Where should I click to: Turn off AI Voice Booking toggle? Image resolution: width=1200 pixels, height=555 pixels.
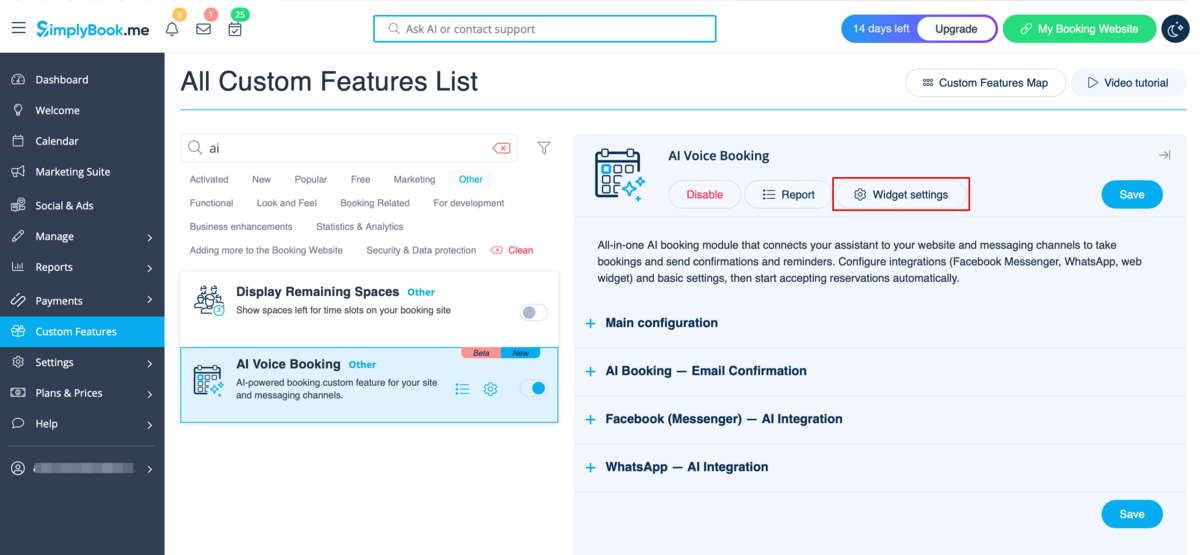point(534,388)
